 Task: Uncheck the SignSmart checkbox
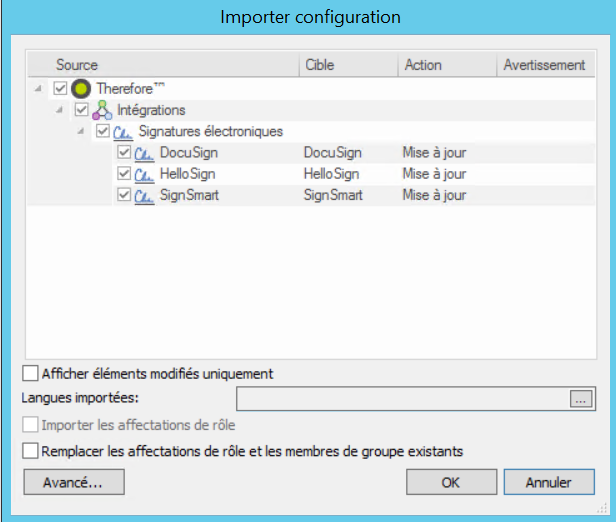point(124,194)
